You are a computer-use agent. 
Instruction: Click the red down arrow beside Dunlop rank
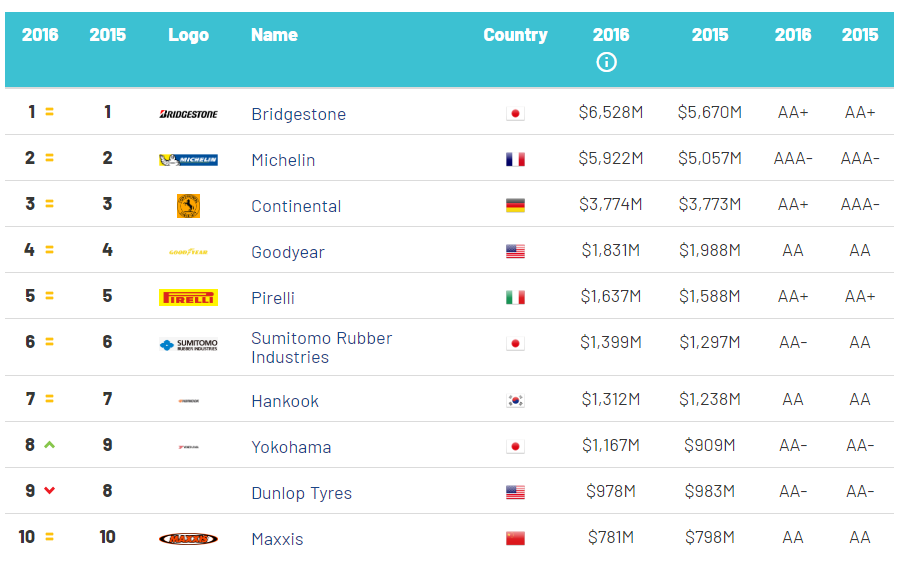click(50, 490)
